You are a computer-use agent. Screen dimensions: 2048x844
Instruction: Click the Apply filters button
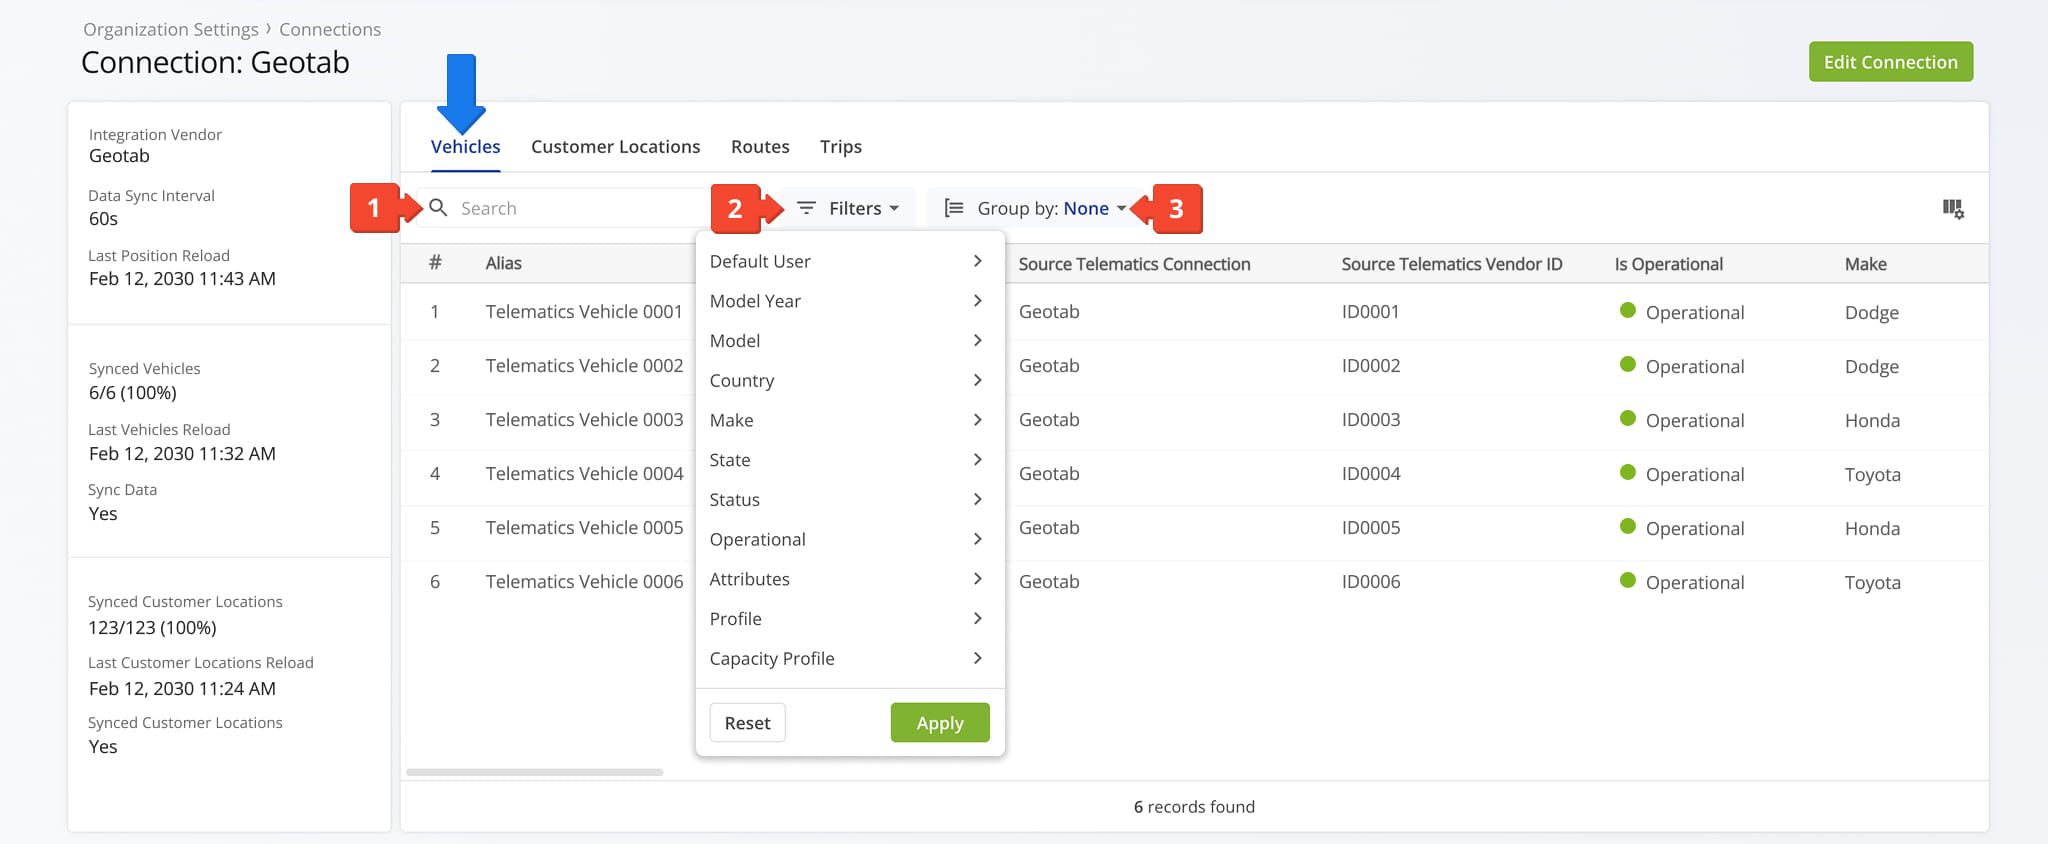coord(940,722)
